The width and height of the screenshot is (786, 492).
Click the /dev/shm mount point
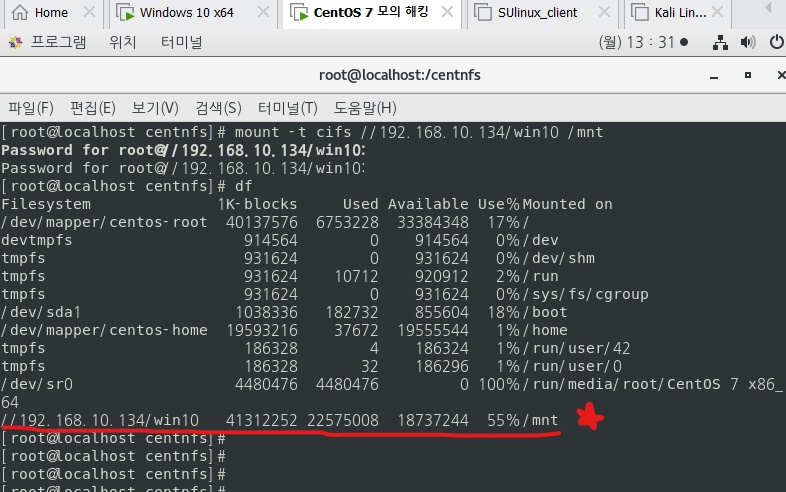click(559, 258)
